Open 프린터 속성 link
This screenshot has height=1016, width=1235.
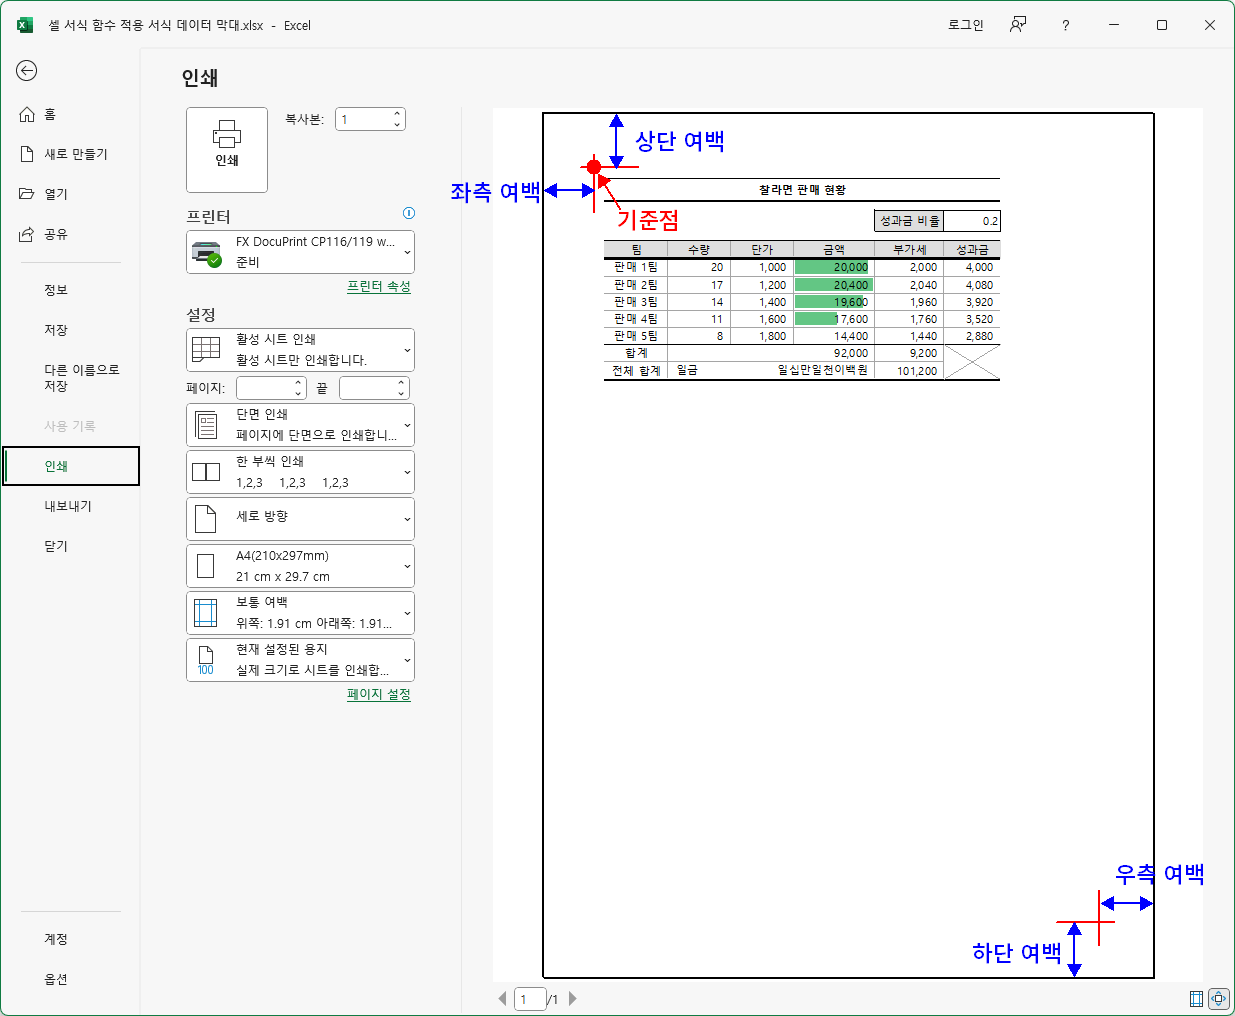coord(379,286)
